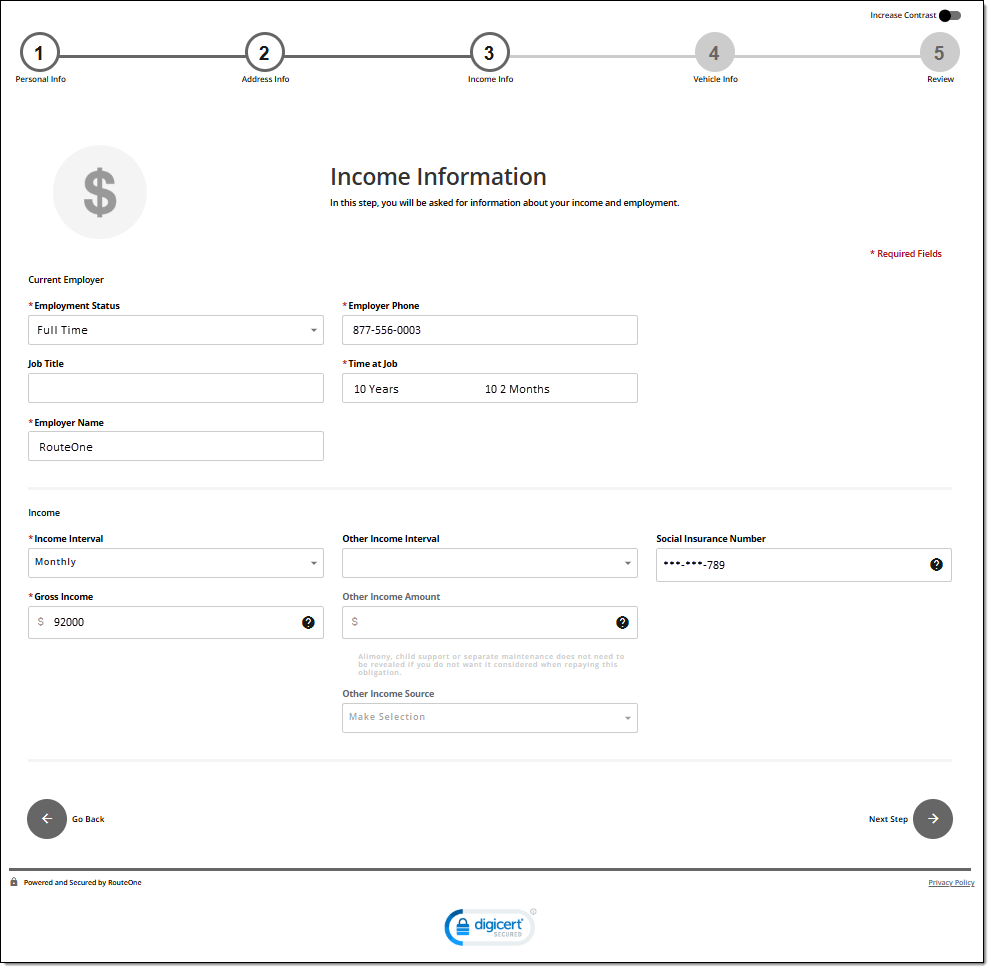Open the Other Income Interval dropdown
991x970 pixels.
click(x=489, y=563)
